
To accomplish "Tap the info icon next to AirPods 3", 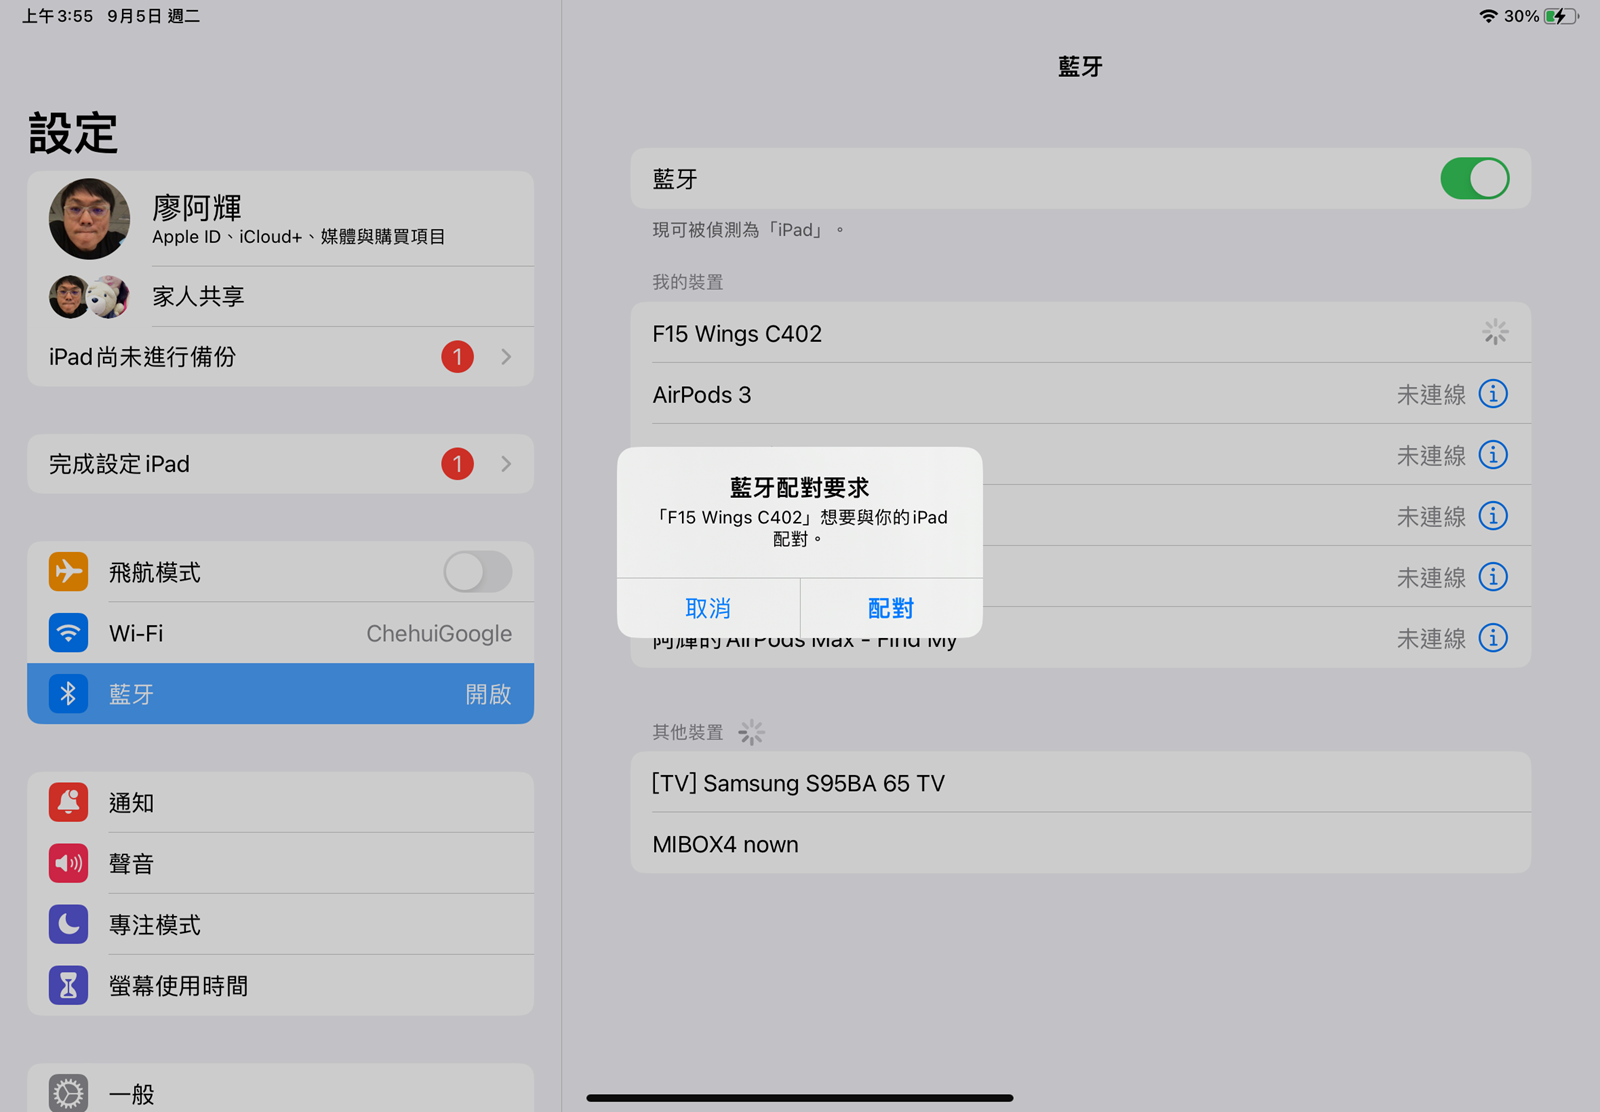I will coord(1492,394).
